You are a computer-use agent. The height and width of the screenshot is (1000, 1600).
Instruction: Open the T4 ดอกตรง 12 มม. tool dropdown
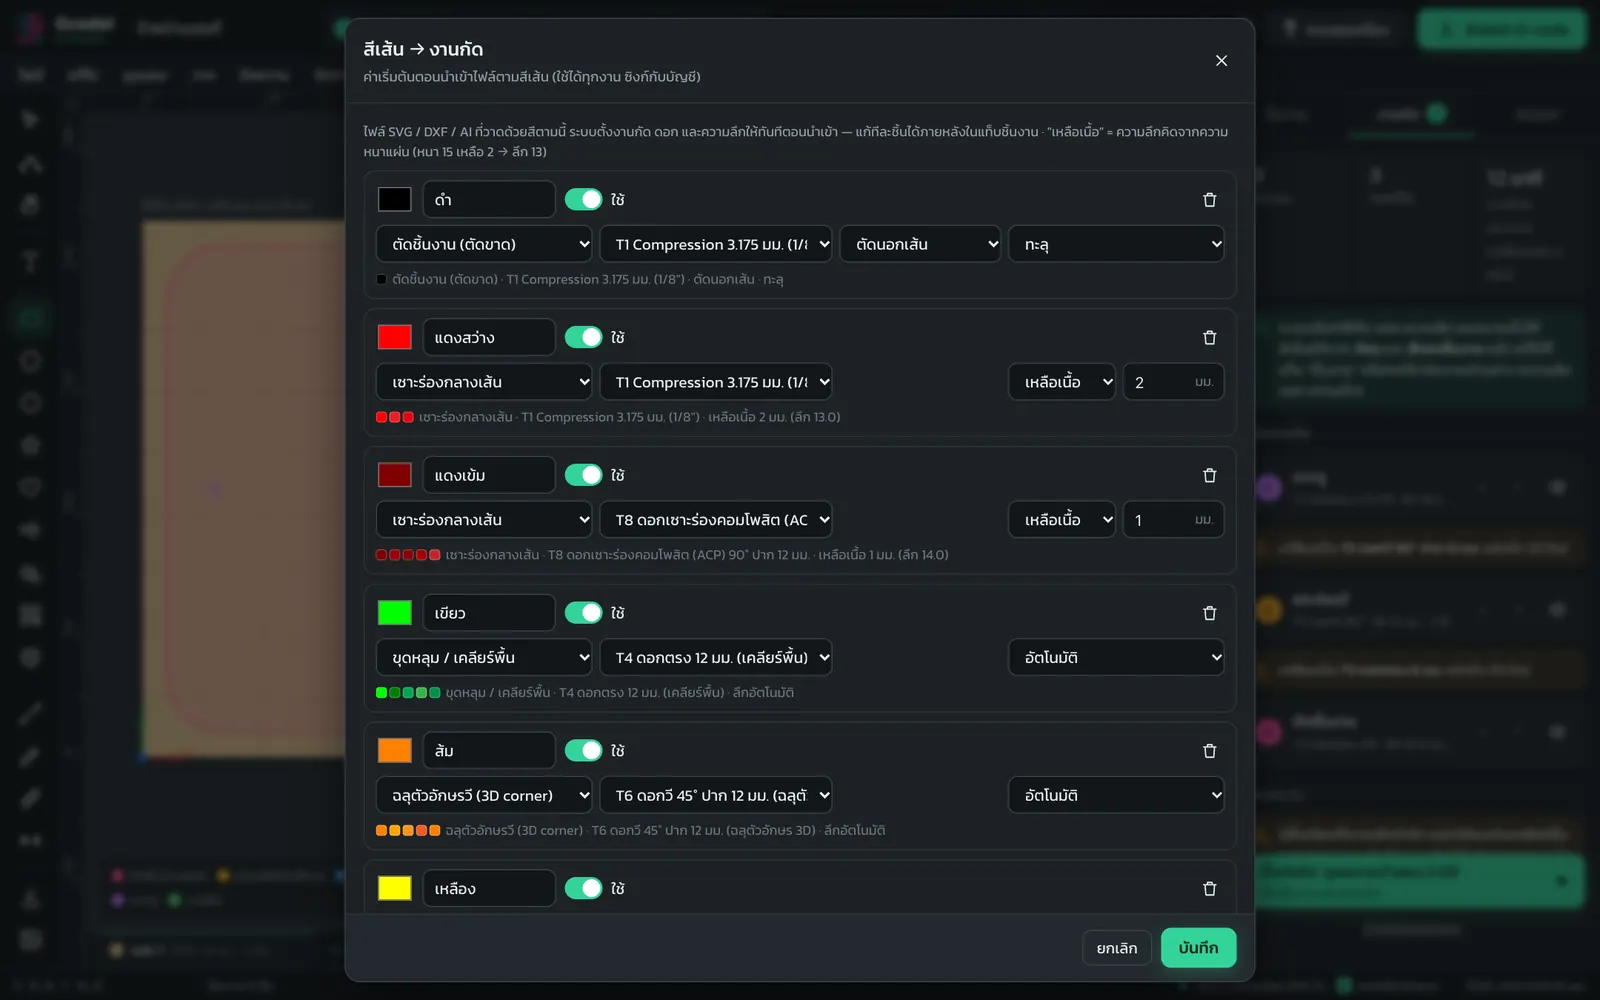[716, 658]
